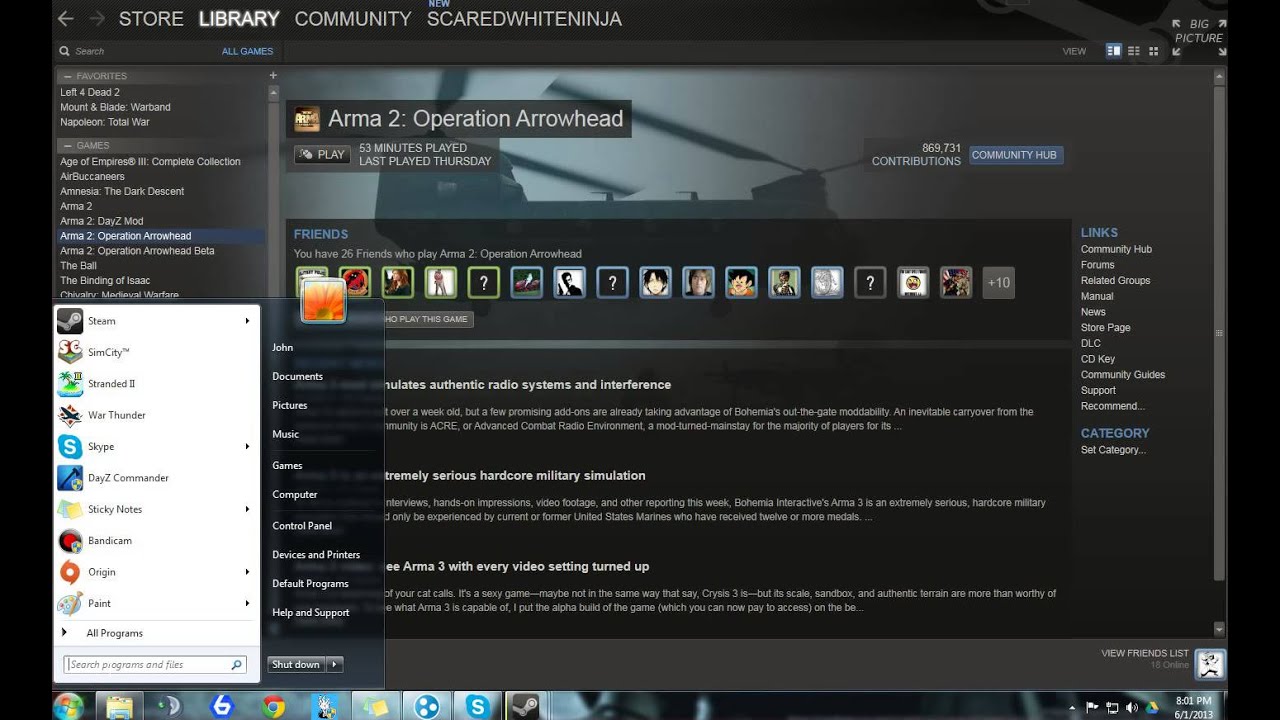
Task: Select Napoleon: Total War
Action: (105, 122)
